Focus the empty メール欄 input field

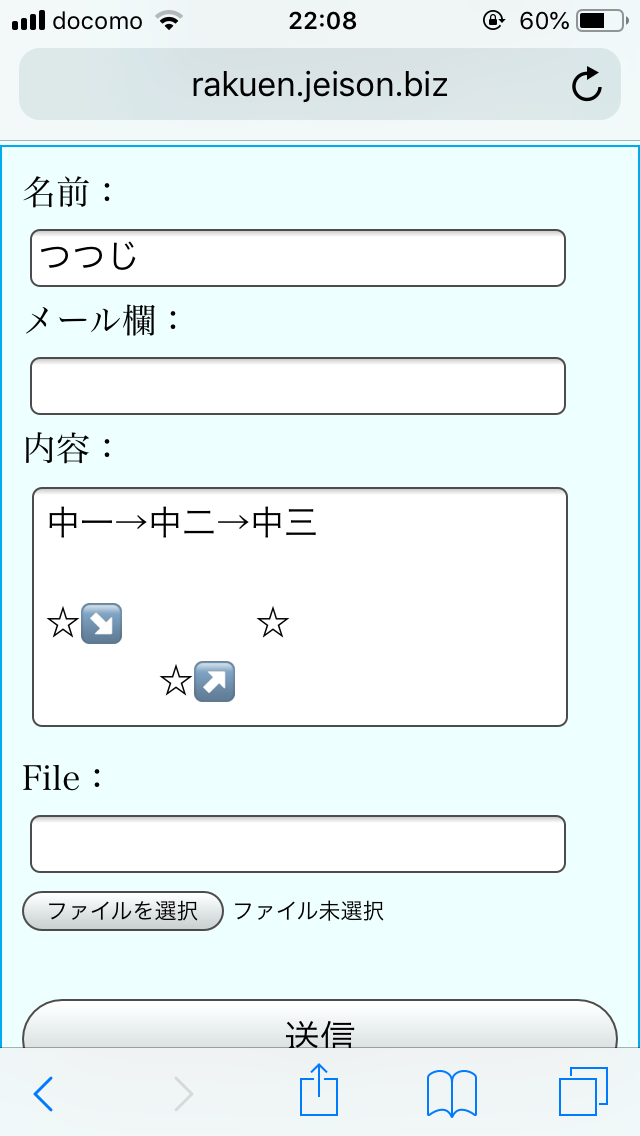point(298,386)
